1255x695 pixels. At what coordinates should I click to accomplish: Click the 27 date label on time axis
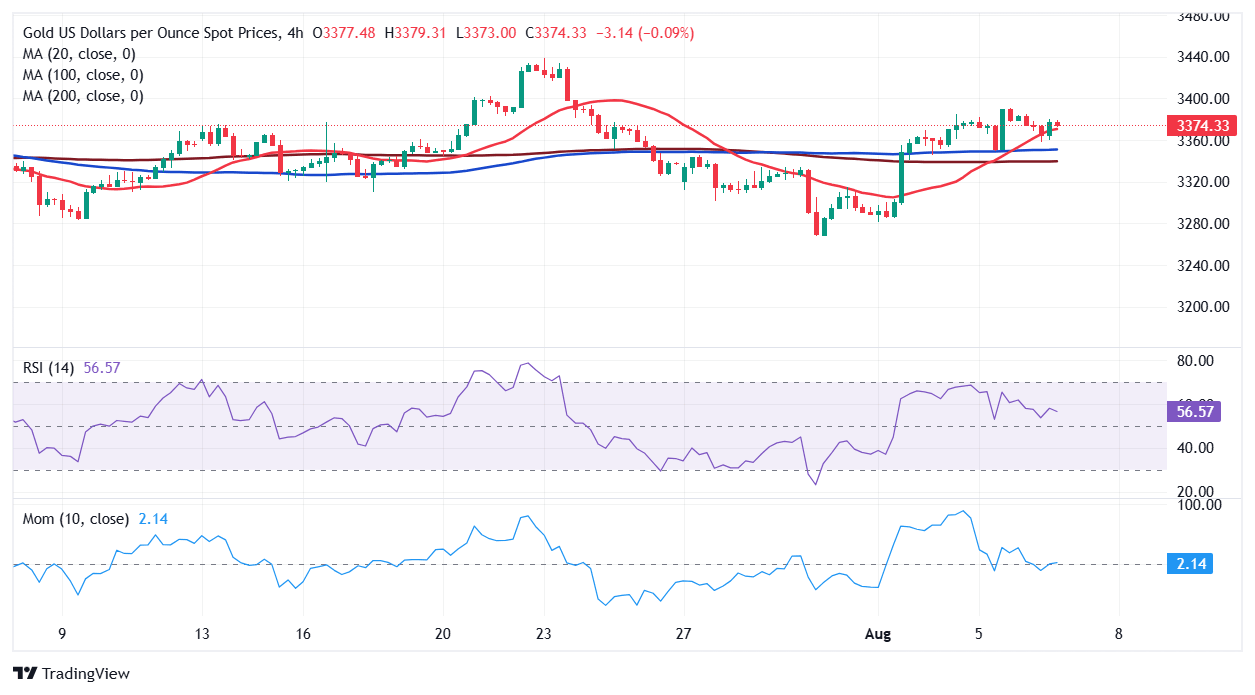point(683,634)
